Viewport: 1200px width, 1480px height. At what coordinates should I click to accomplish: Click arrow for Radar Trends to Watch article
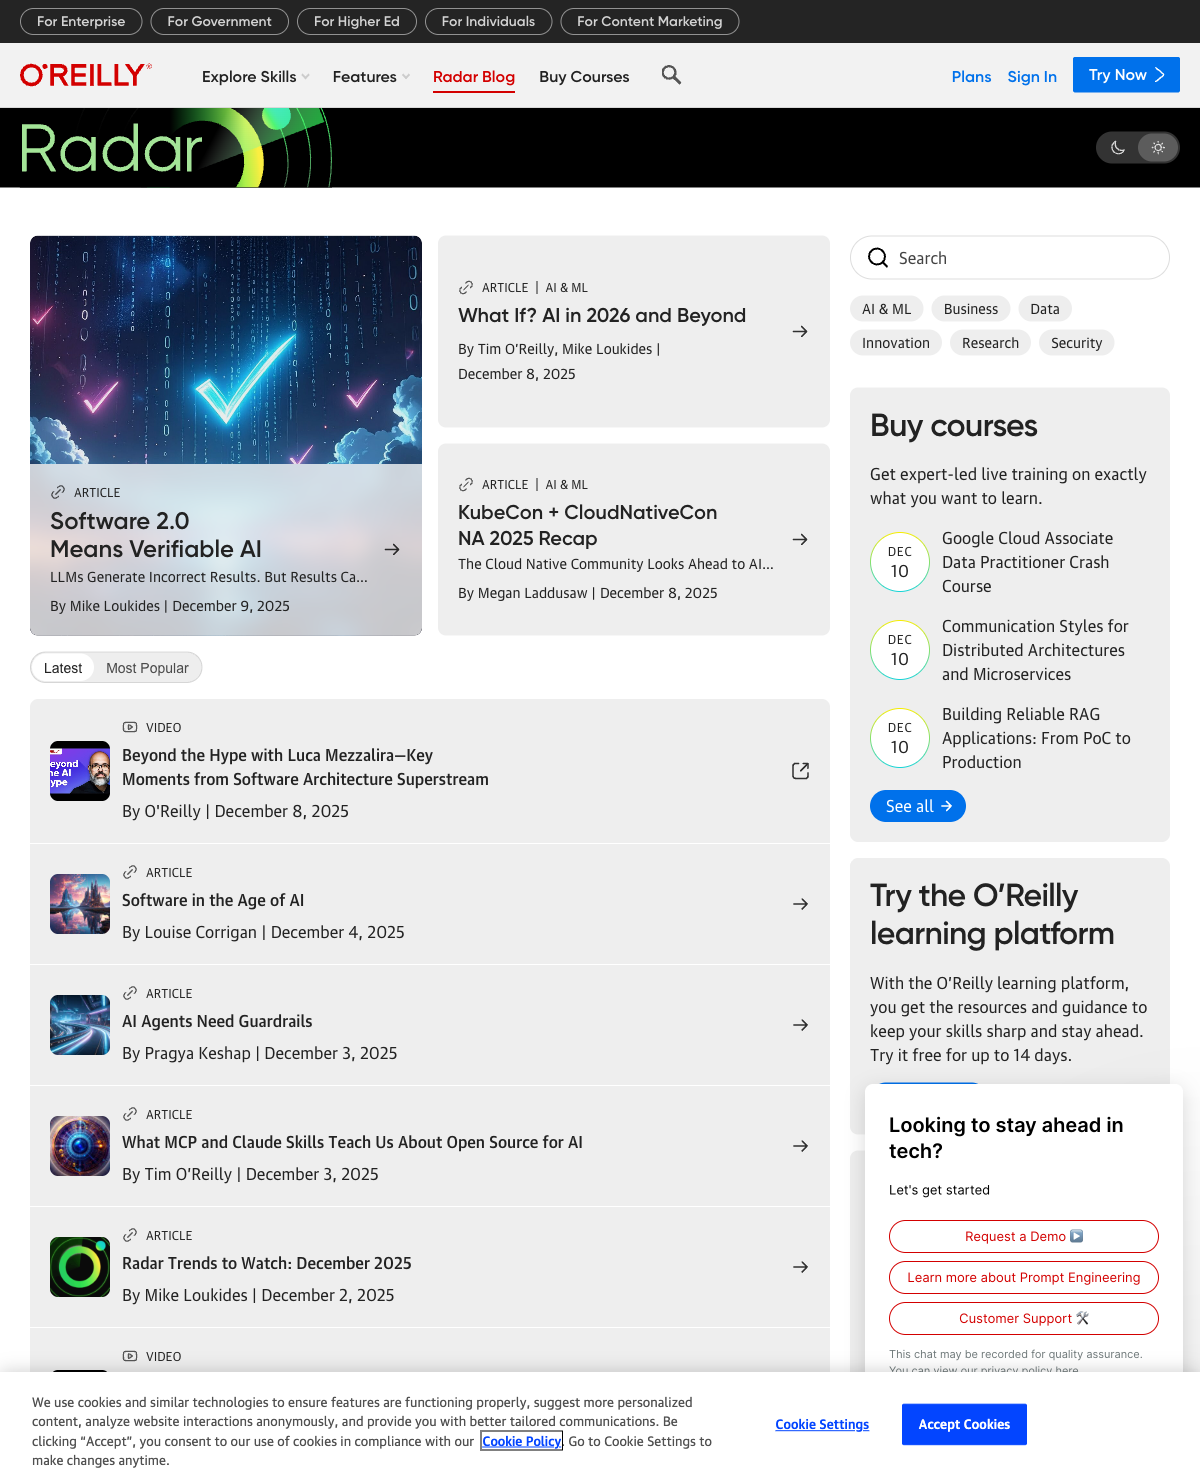(x=800, y=1267)
